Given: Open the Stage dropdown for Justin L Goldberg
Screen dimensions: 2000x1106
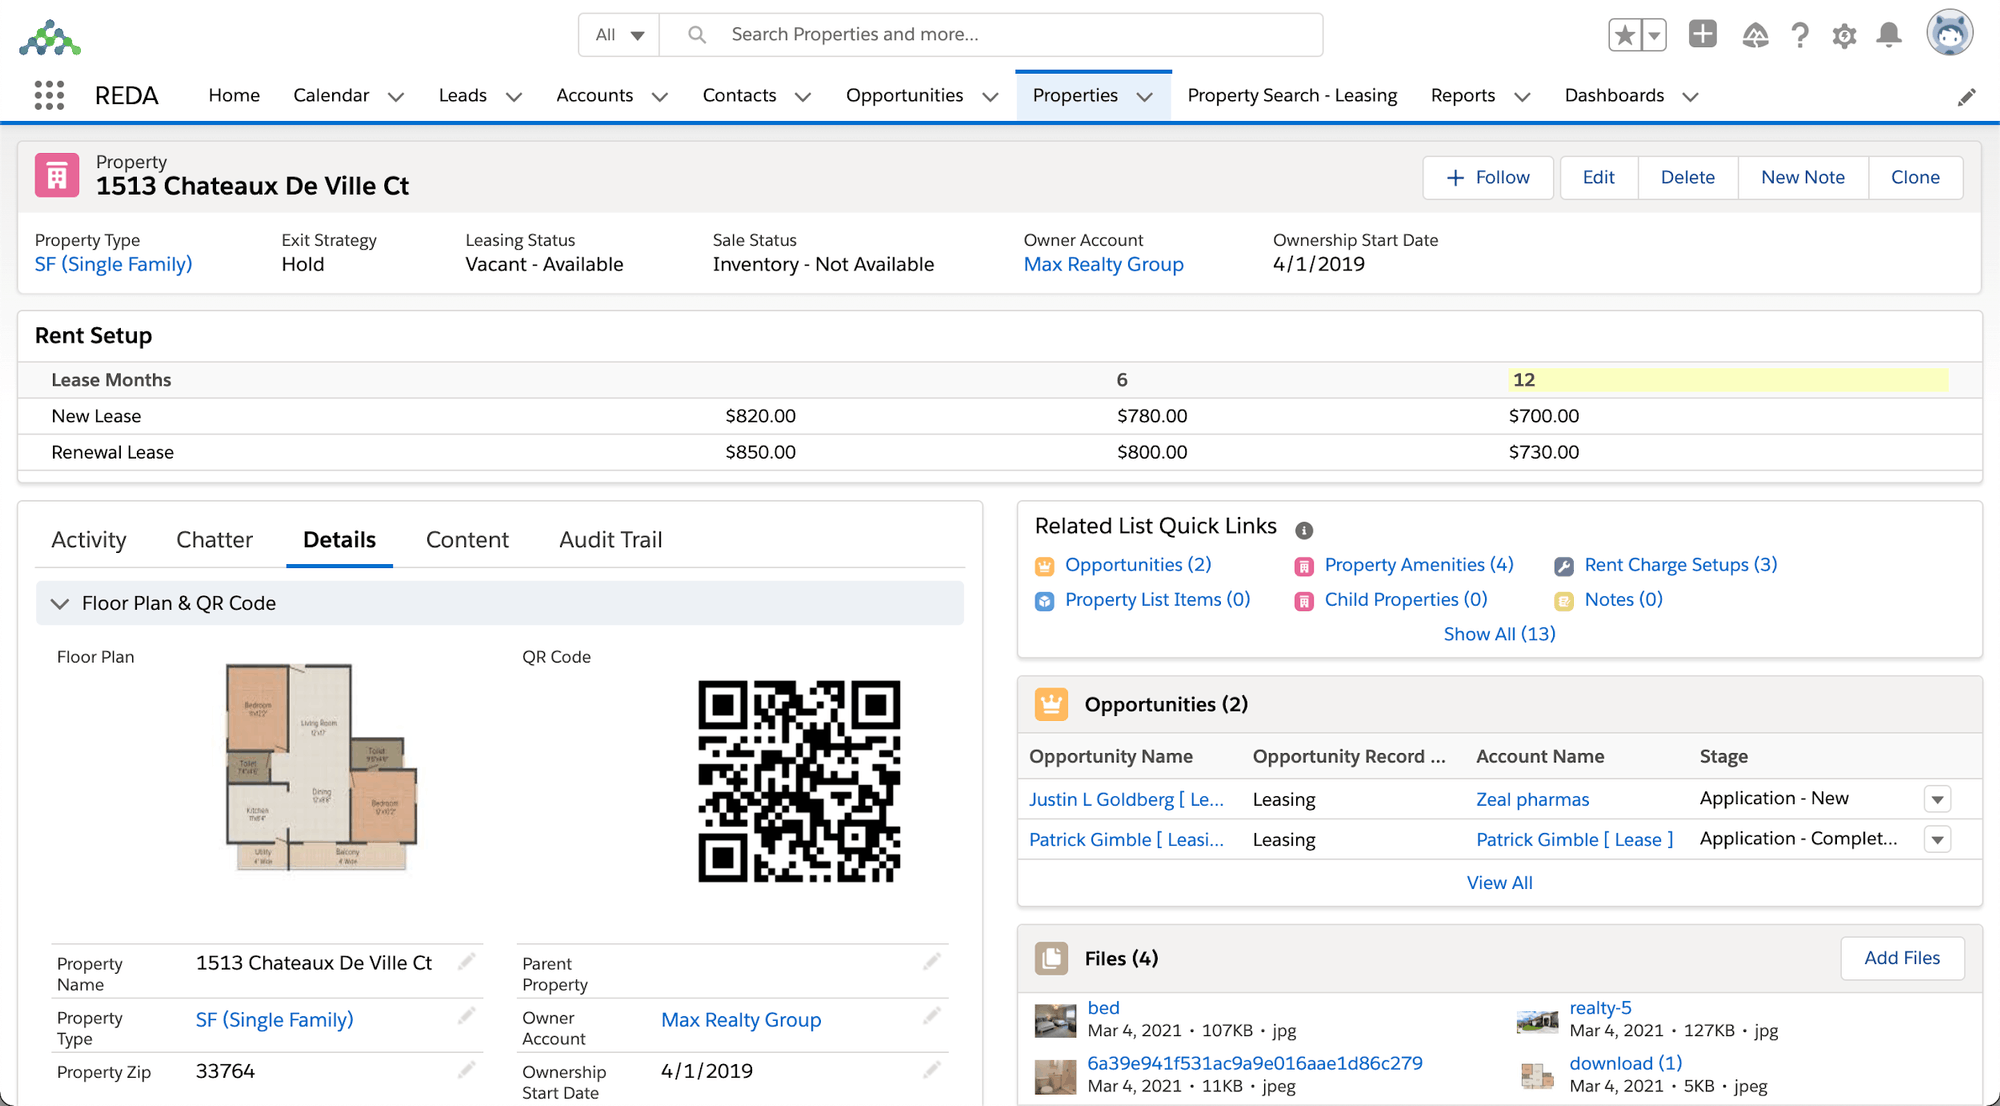Looking at the screenshot, I should (1937, 799).
